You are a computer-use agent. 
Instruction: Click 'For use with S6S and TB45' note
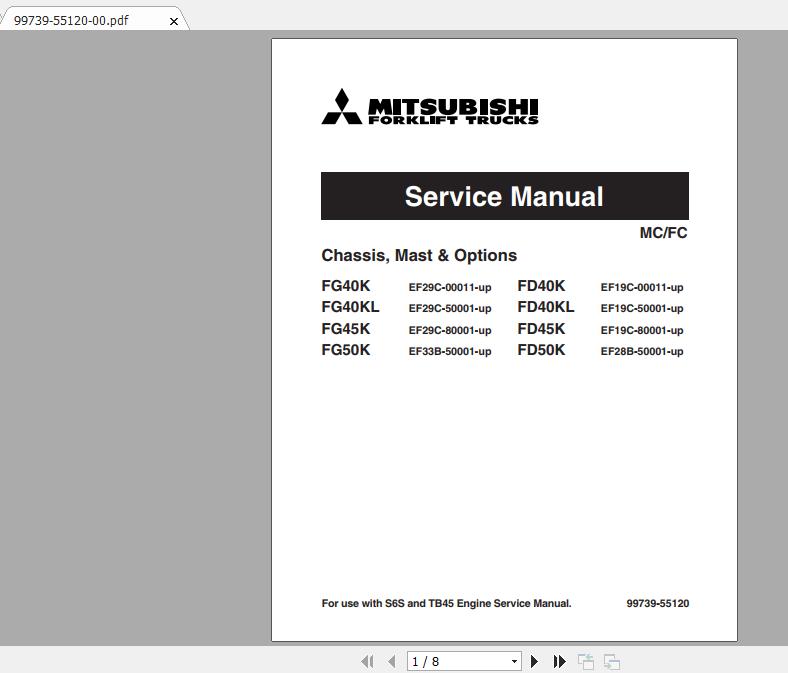point(446,603)
